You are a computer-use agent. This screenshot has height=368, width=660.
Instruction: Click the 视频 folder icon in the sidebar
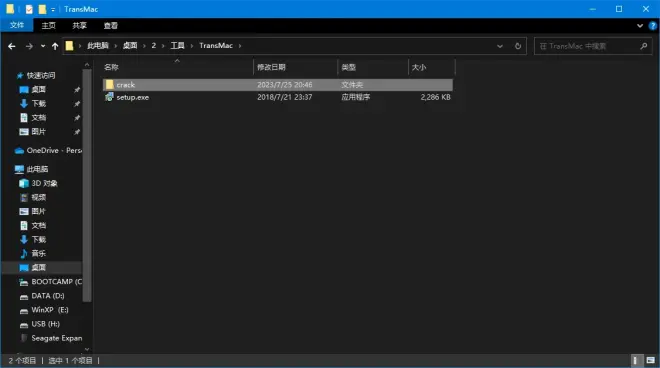click(24, 197)
